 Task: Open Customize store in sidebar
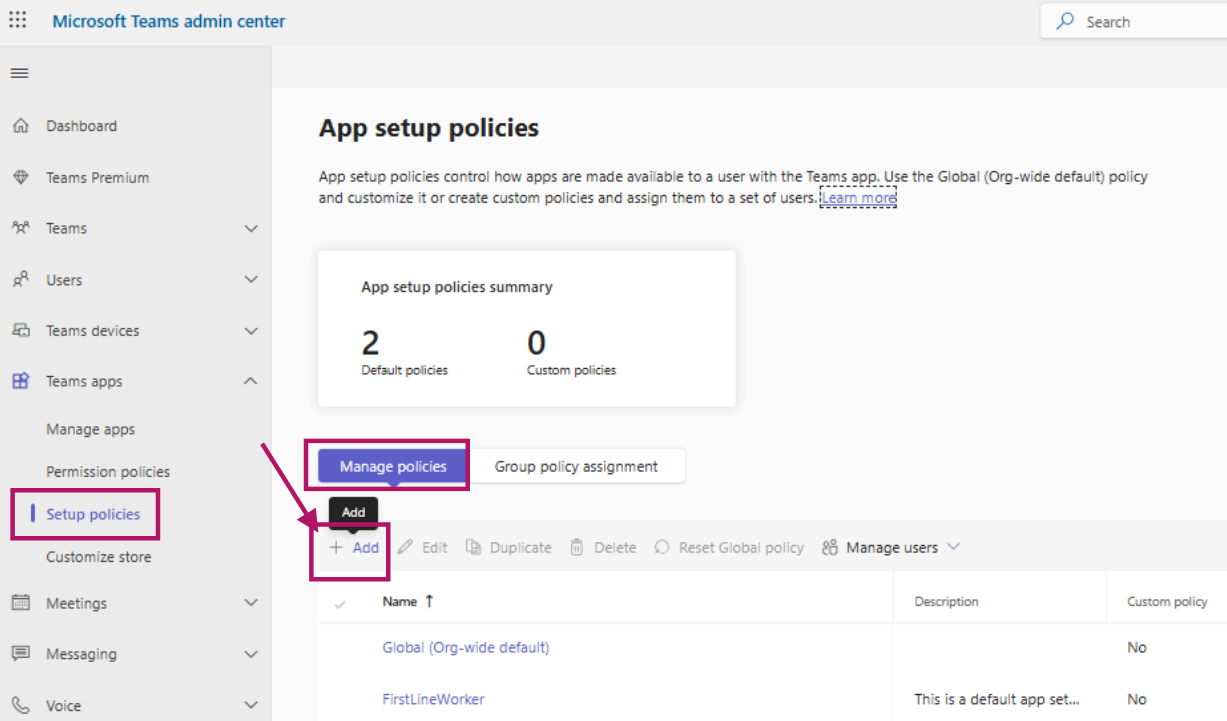click(x=99, y=556)
